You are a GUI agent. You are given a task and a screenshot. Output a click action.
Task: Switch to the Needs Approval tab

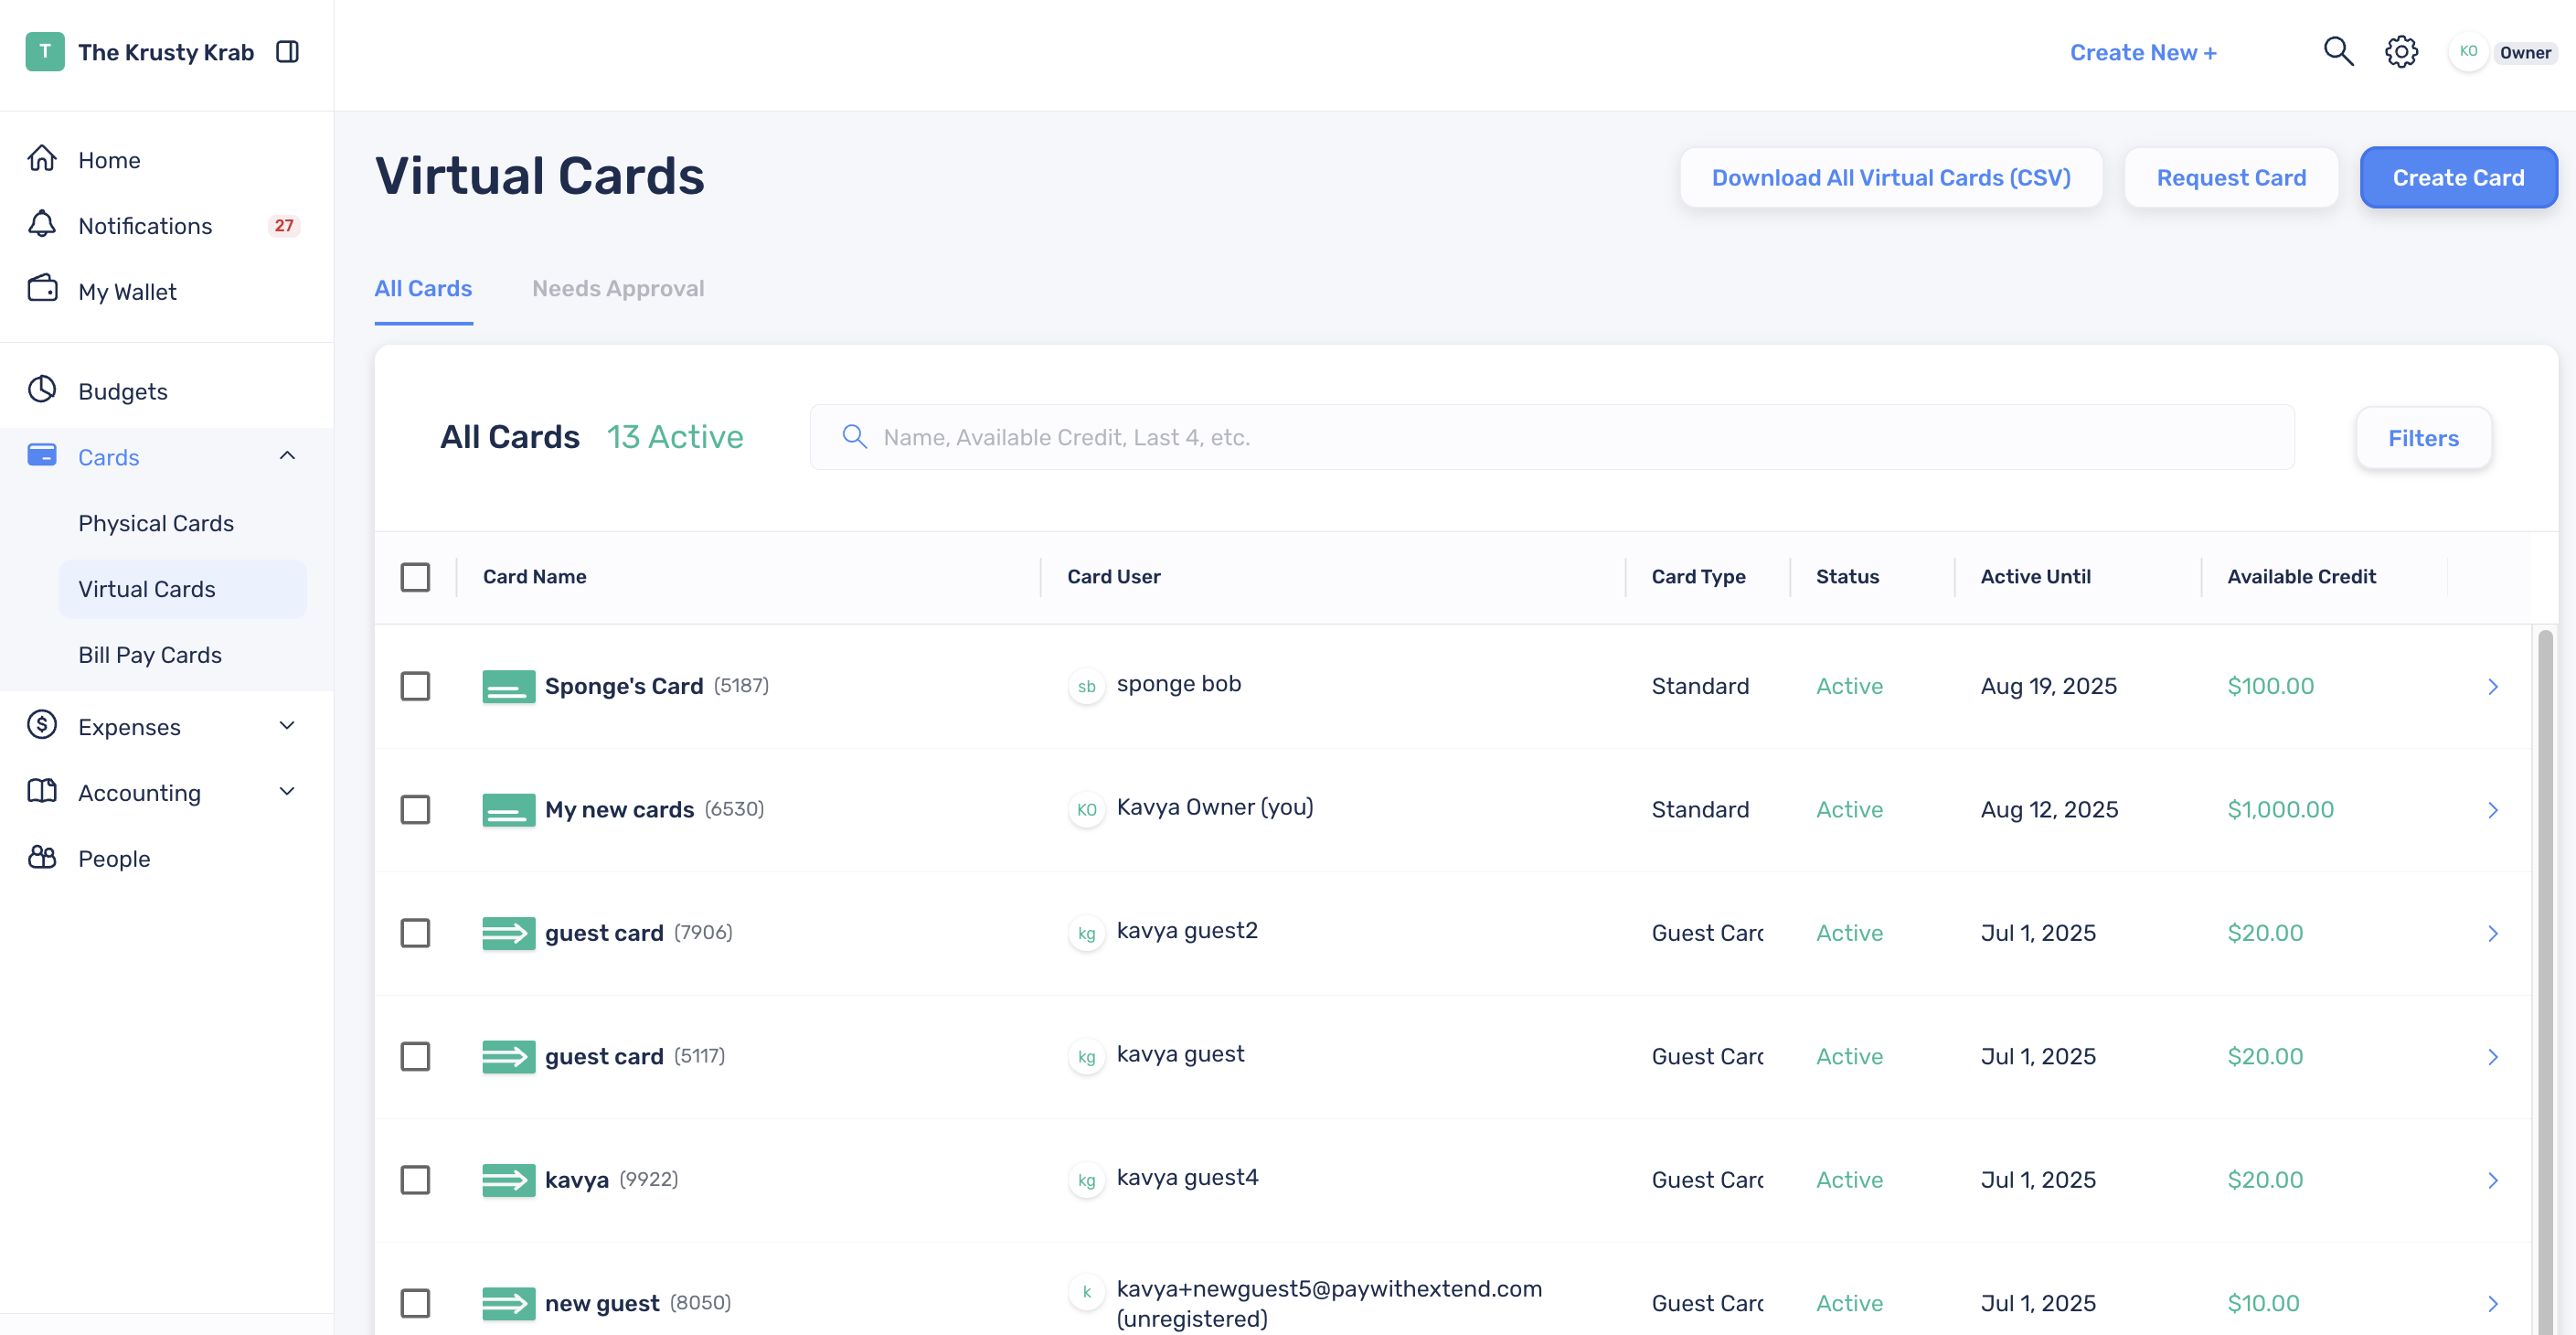click(618, 289)
